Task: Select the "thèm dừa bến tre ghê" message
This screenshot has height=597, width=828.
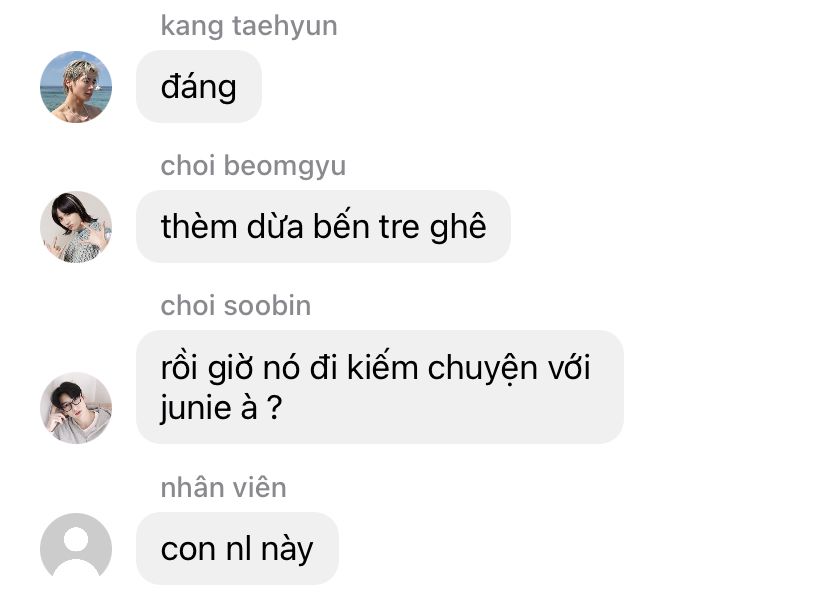Action: pos(323,226)
